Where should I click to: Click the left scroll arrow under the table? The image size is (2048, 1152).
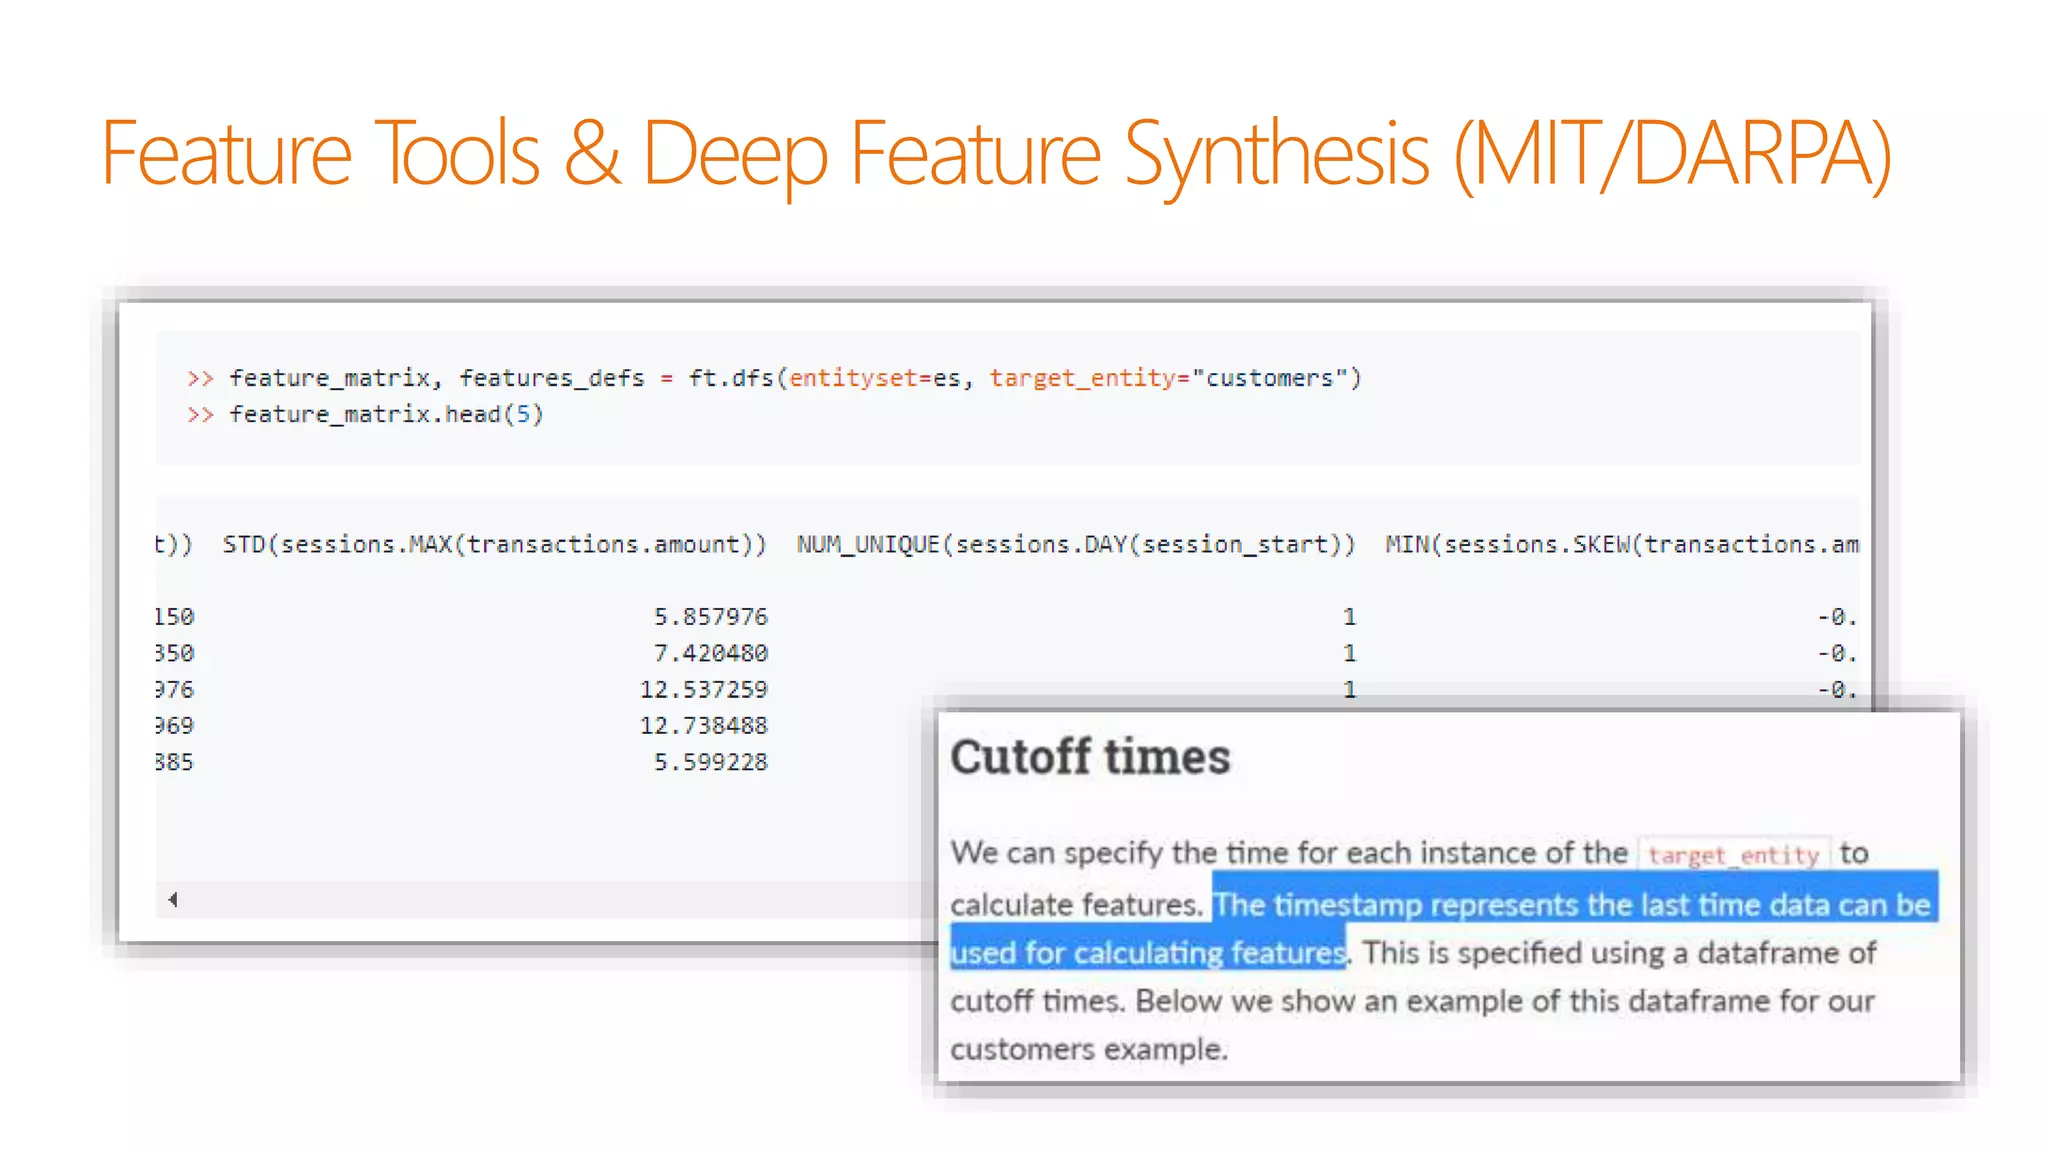click(173, 899)
